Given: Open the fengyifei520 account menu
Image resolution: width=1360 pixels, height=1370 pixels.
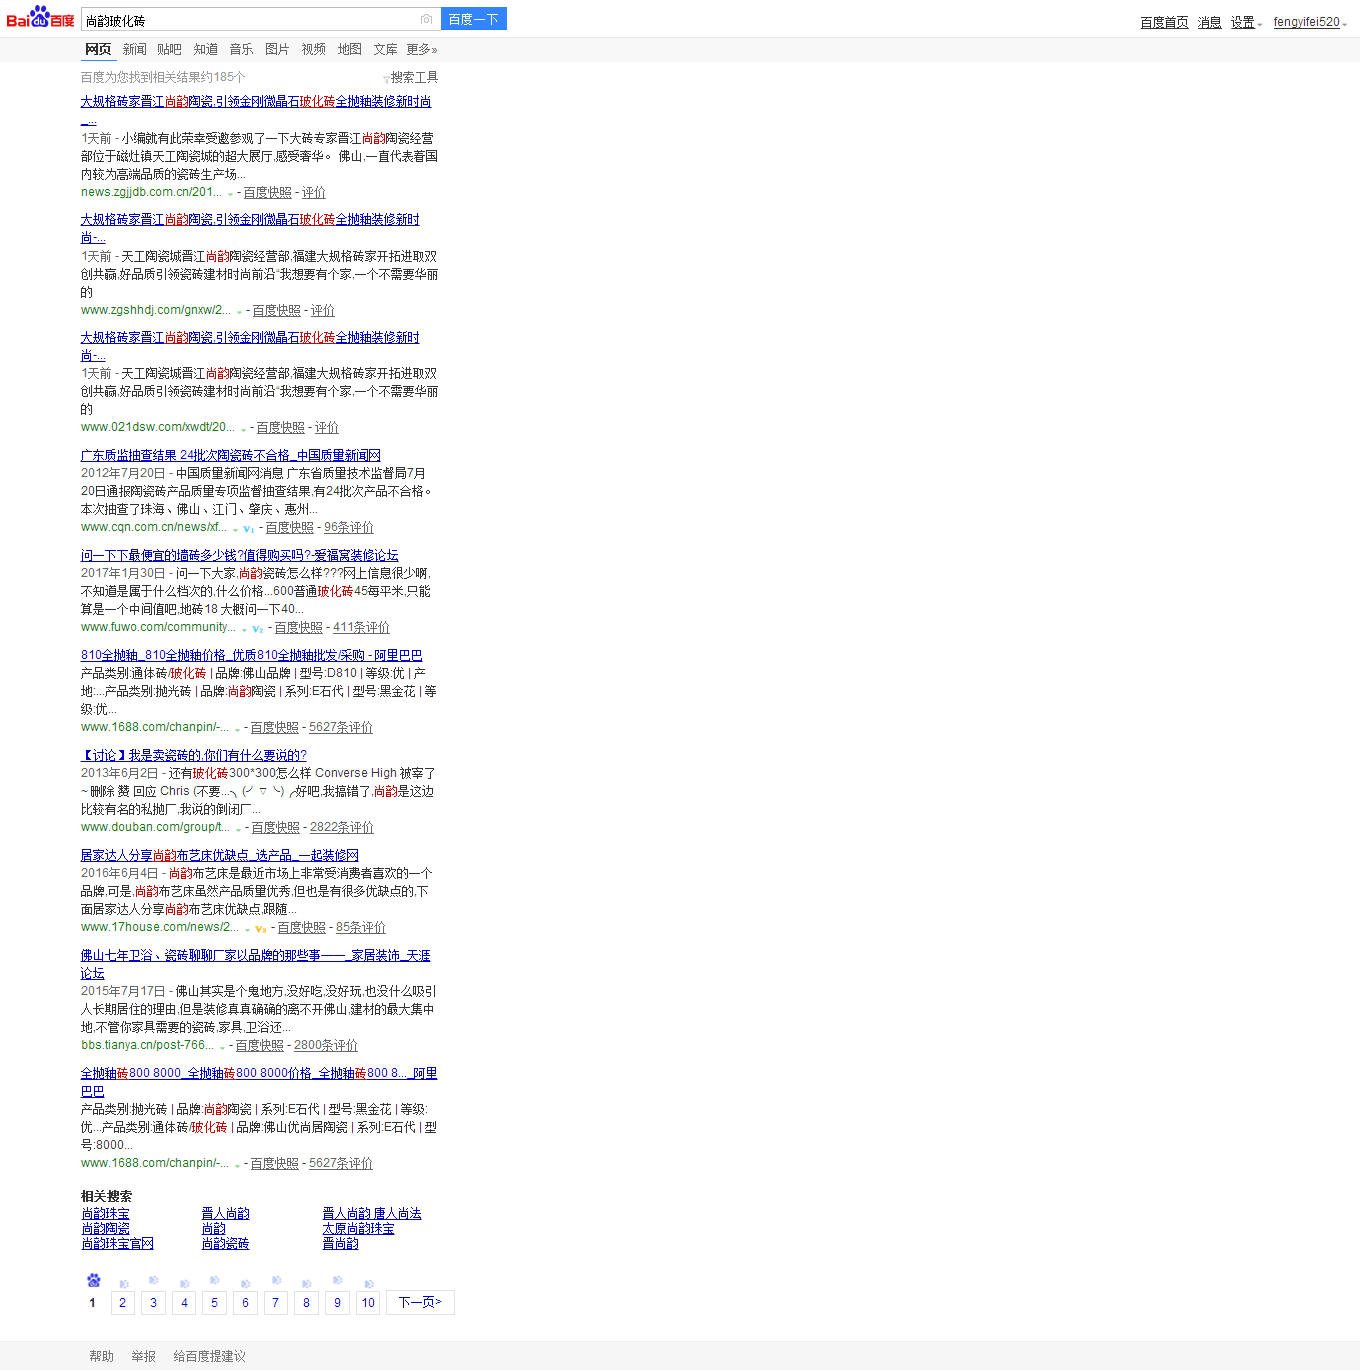Looking at the screenshot, I should 1310,22.
